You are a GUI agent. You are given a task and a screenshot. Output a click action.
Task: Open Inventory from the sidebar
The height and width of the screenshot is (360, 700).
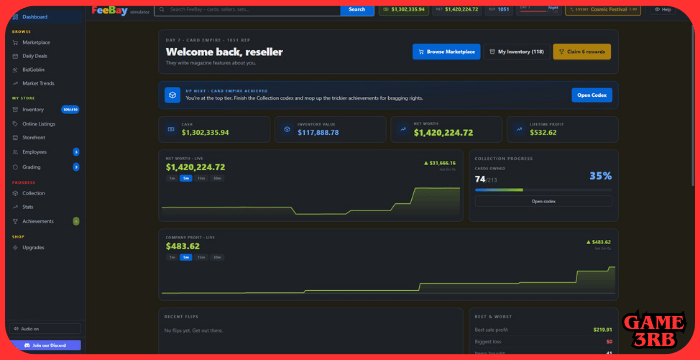coord(45,109)
